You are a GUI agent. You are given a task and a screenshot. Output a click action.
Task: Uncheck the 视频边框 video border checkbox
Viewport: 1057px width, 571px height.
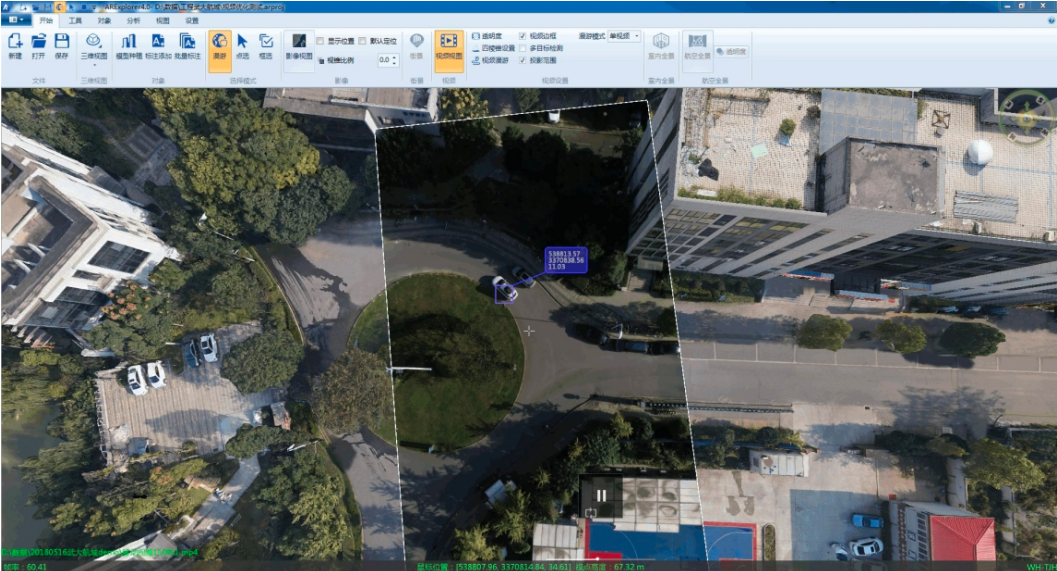tap(522, 36)
